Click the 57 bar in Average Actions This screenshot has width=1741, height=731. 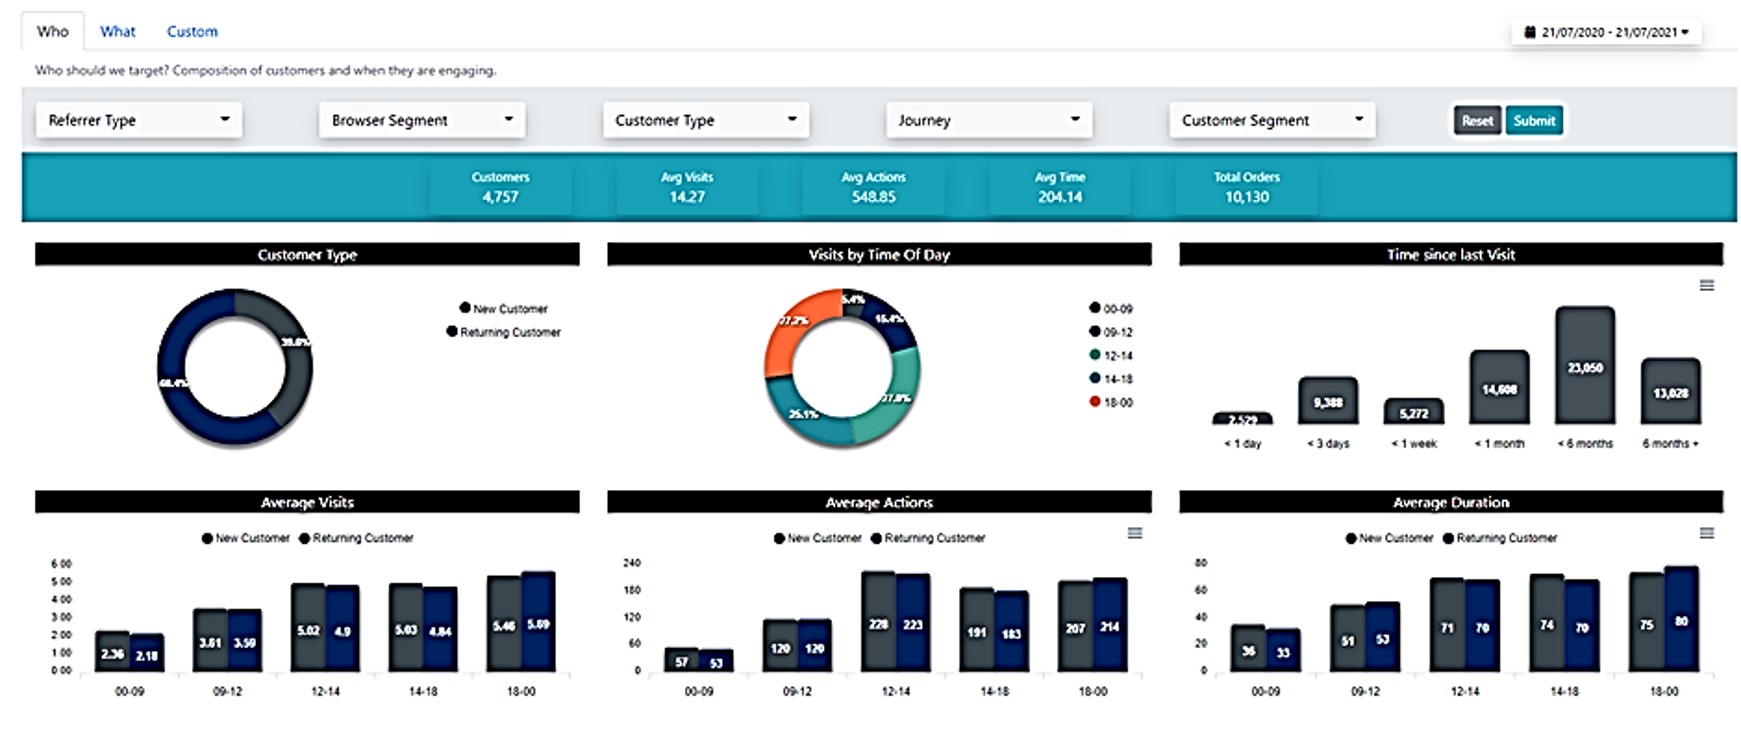click(682, 659)
